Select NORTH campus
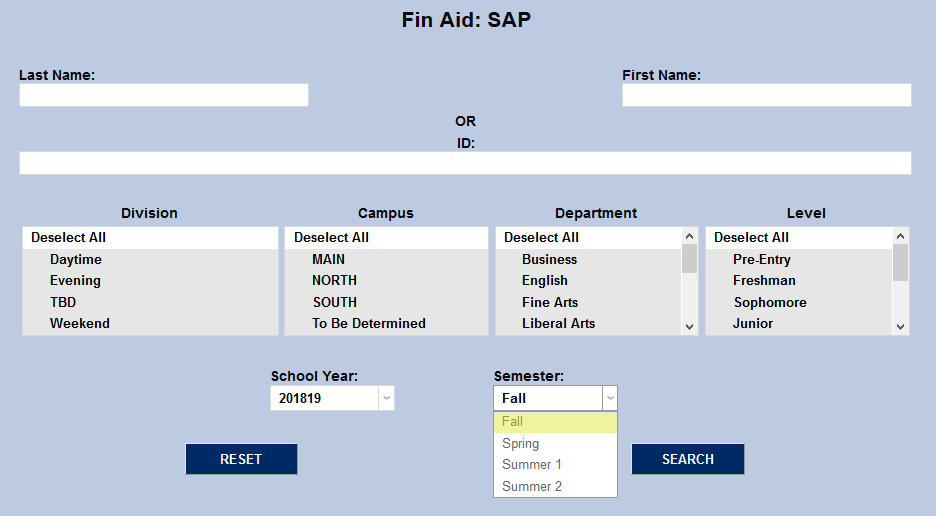The image size is (936, 516). (386, 281)
